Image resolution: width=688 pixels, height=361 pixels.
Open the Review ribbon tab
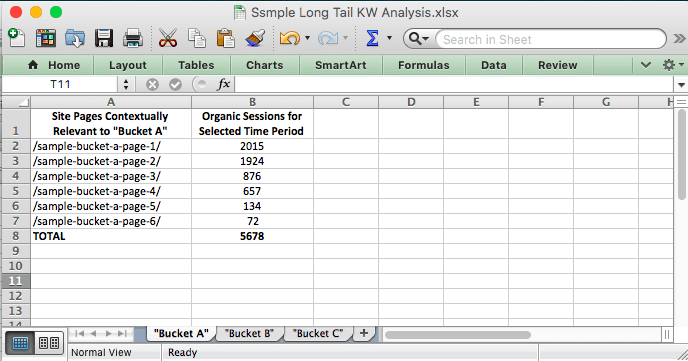558,65
